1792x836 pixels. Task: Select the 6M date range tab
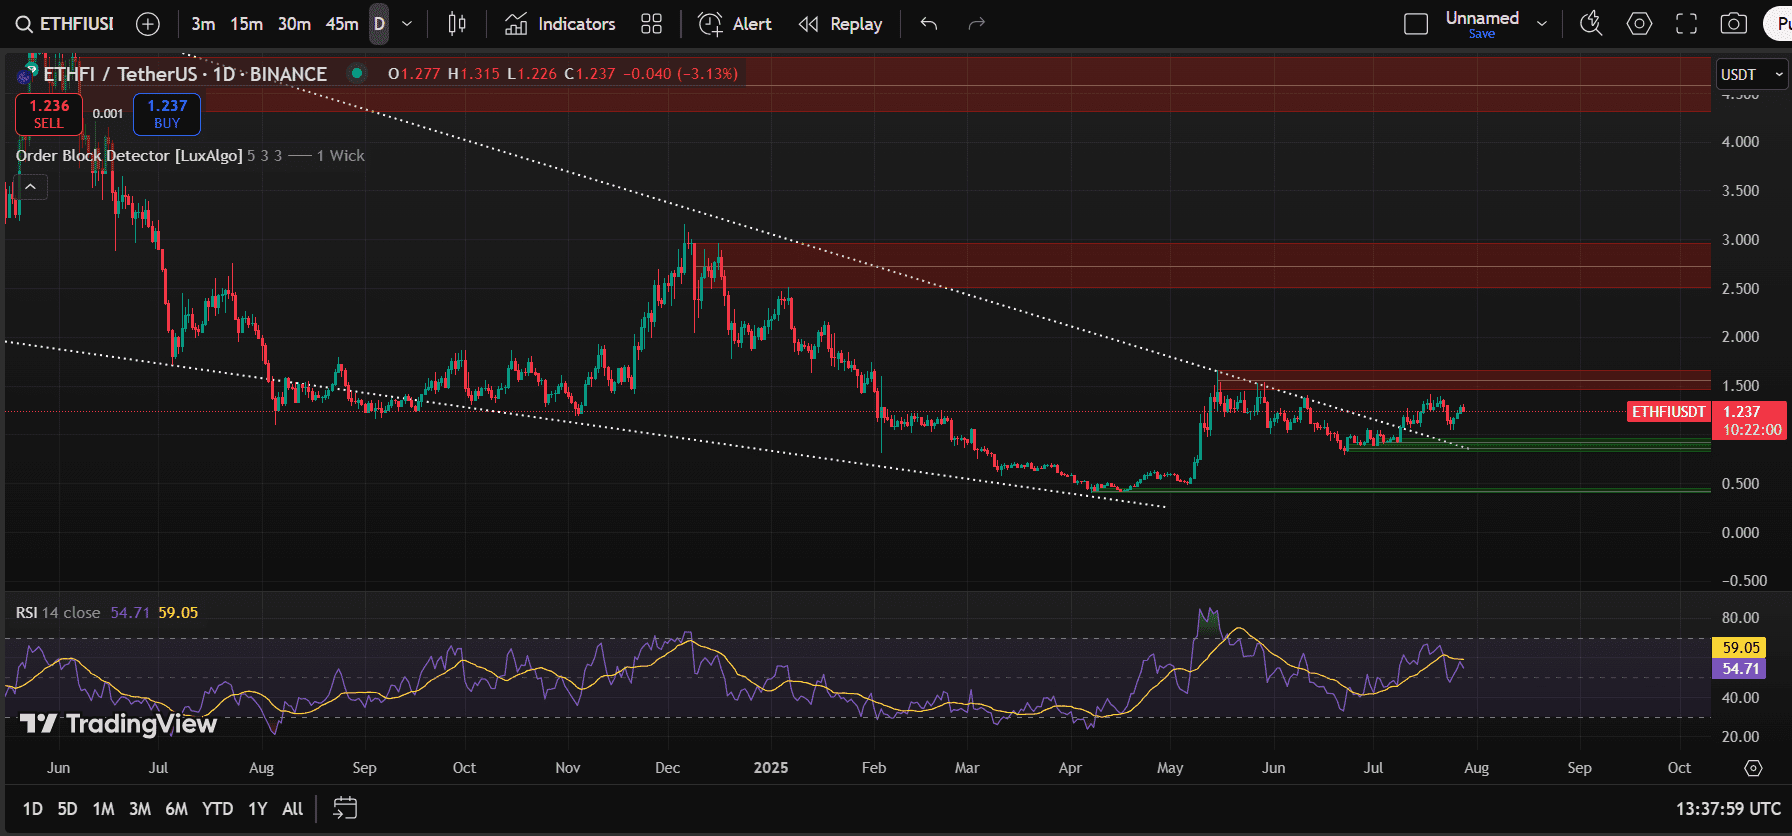click(176, 809)
